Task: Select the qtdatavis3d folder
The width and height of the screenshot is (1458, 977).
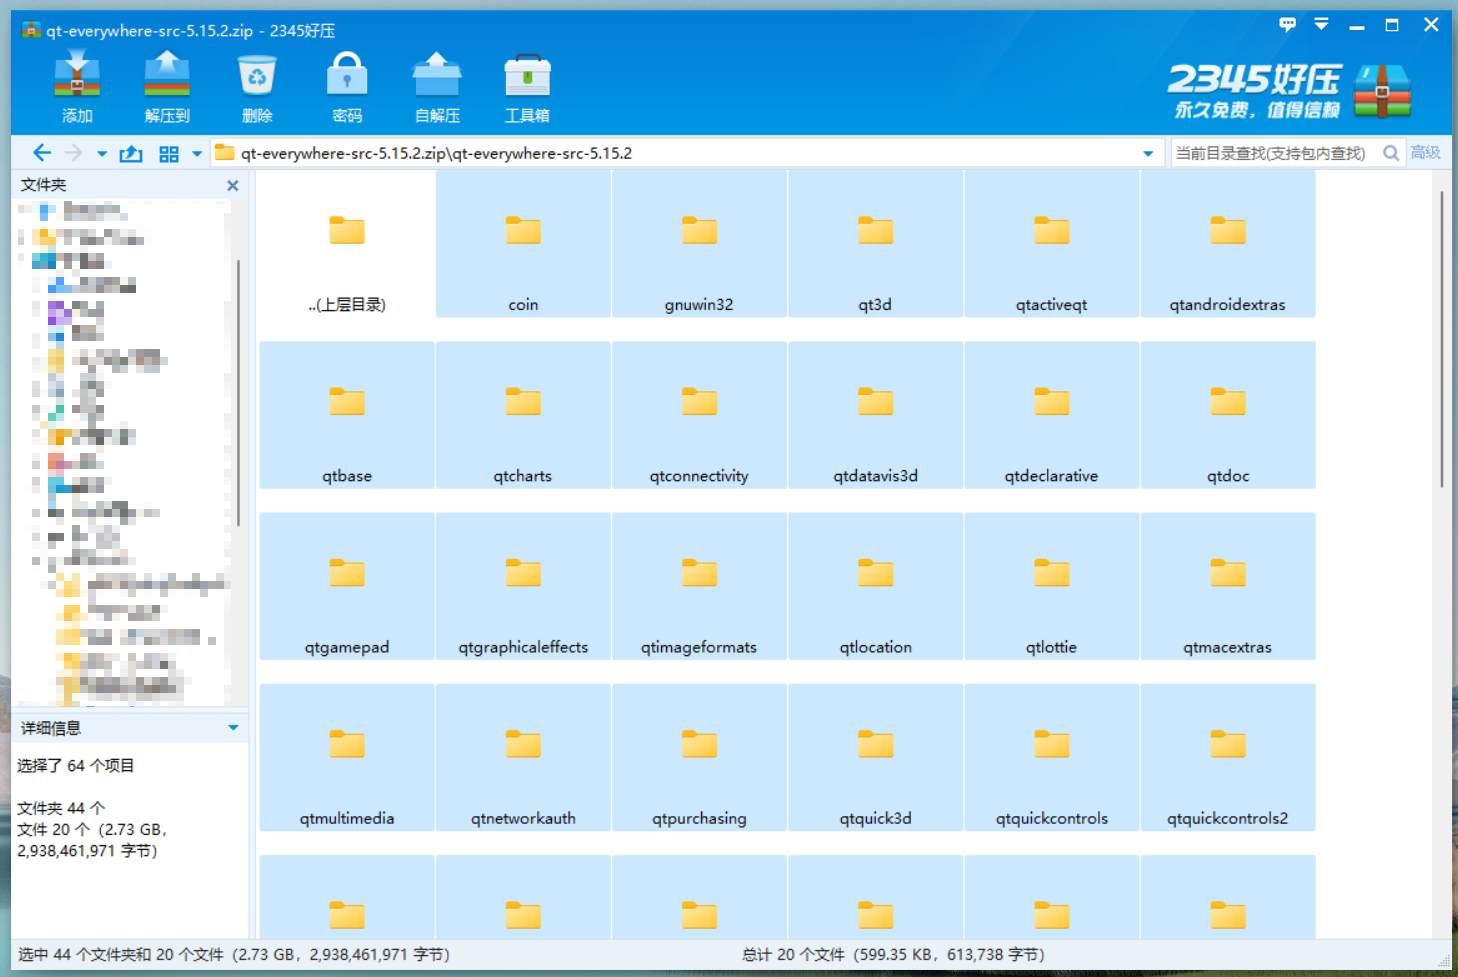Action: click(875, 415)
